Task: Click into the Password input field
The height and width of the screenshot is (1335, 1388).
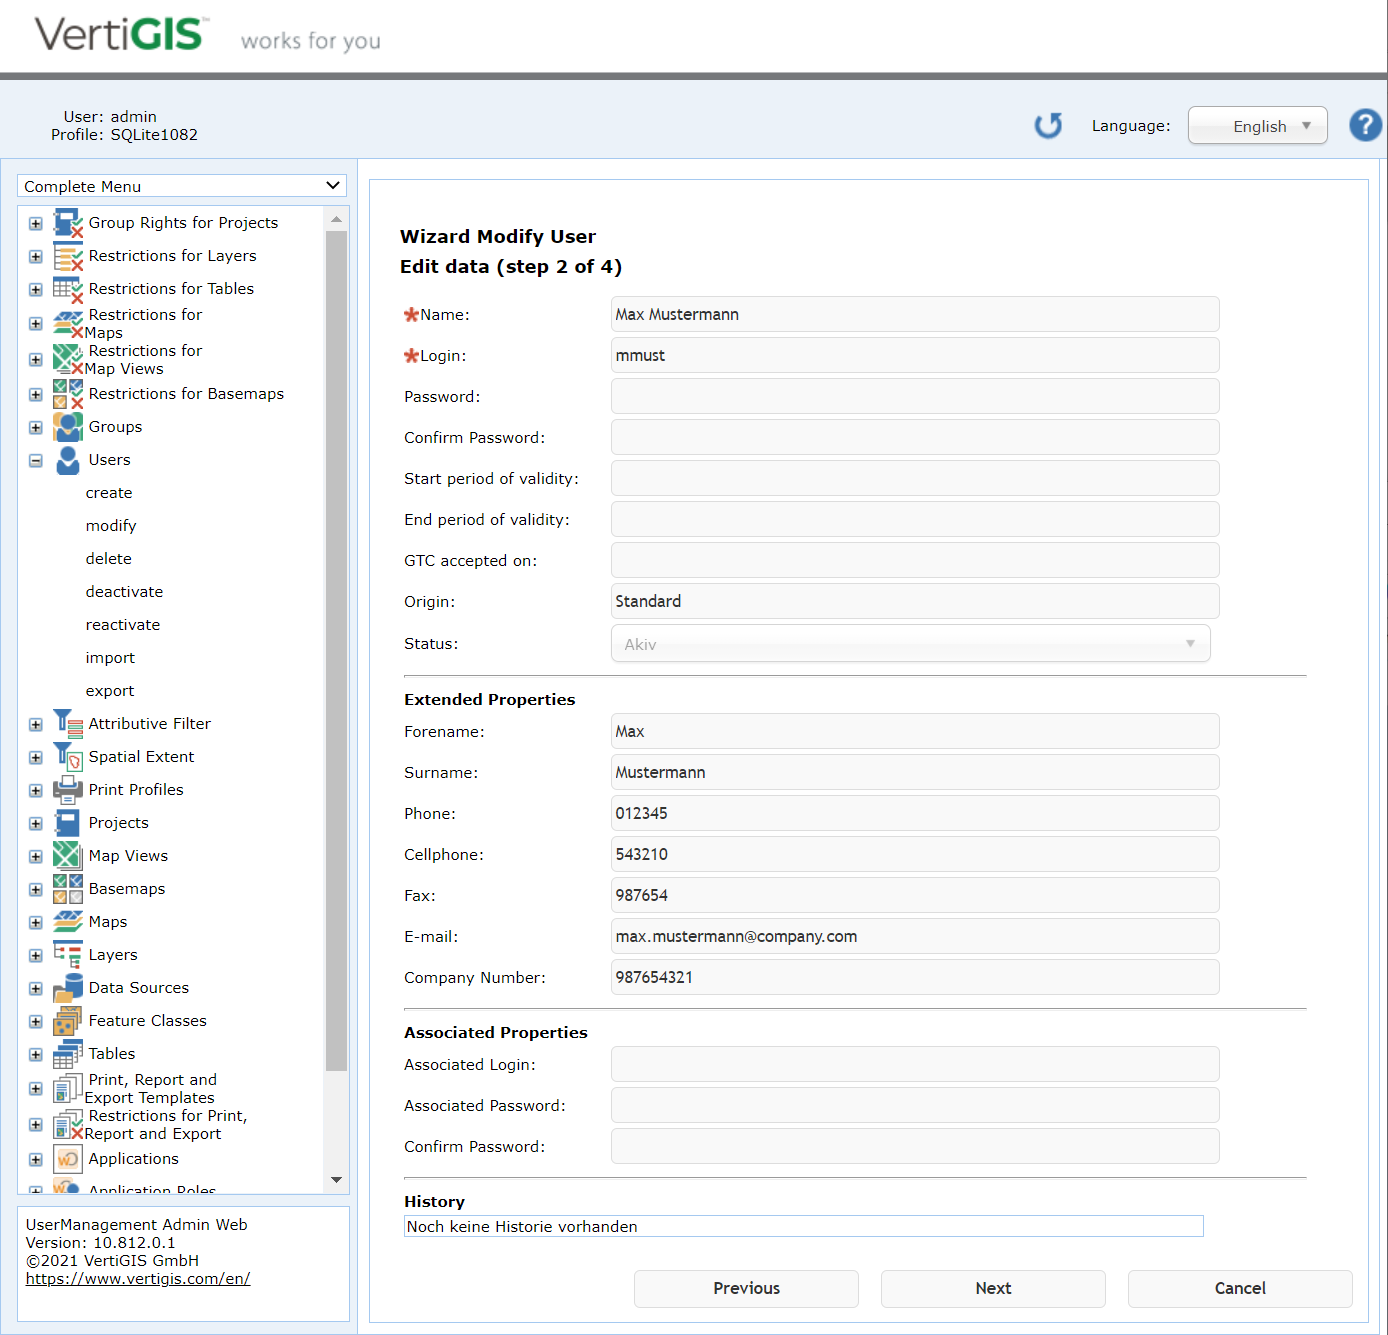Action: (x=914, y=397)
